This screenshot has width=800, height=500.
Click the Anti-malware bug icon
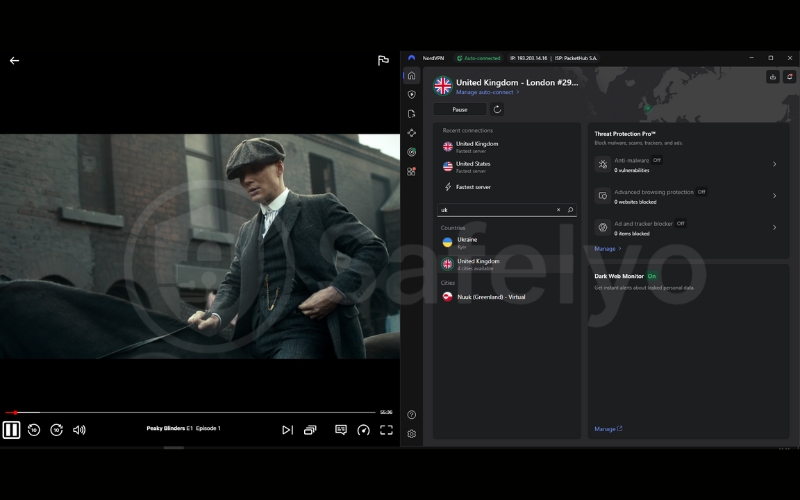[603, 164]
